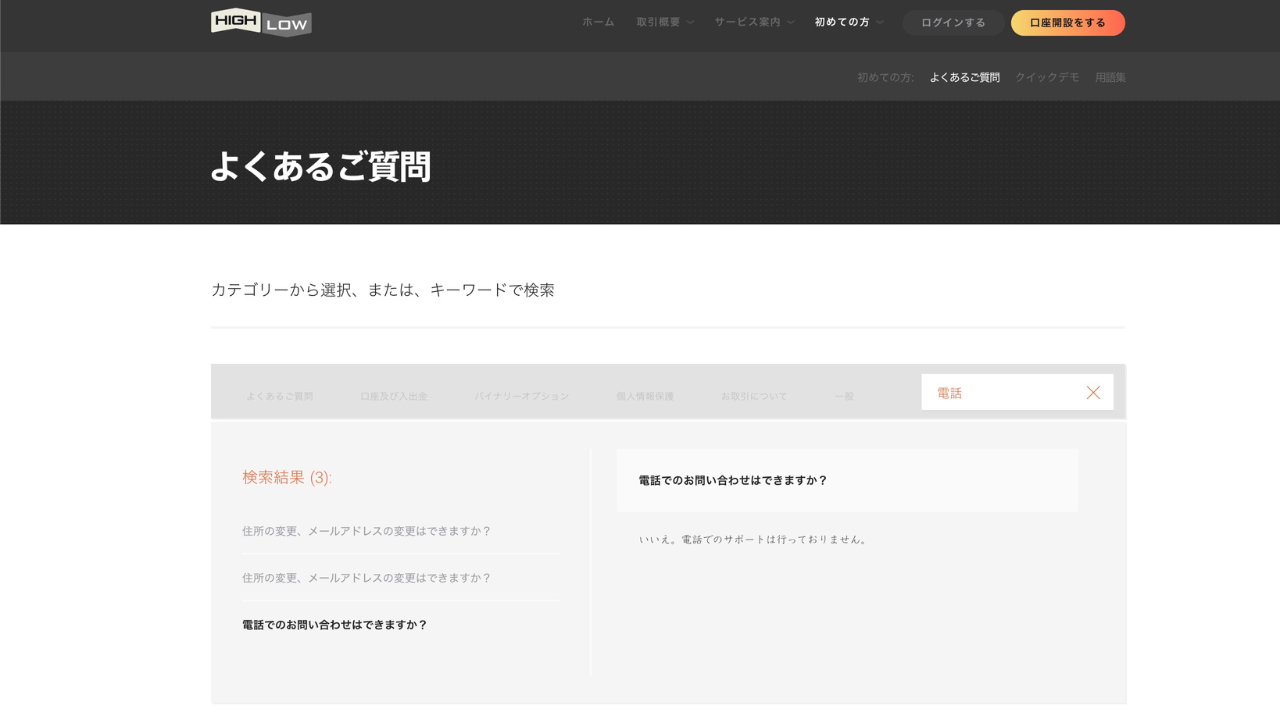Select the バイナリーオプション category tab

click(x=522, y=396)
